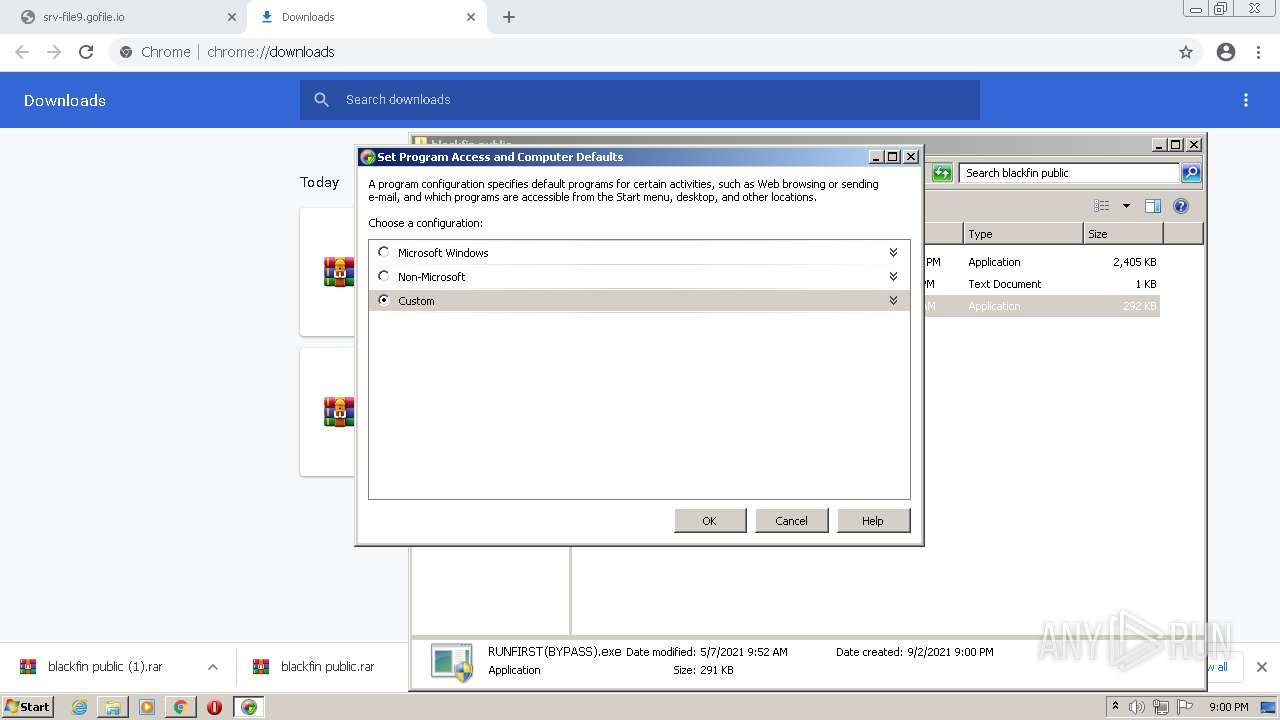Change the Explorer view layout icon

click(x=1102, y=206)
